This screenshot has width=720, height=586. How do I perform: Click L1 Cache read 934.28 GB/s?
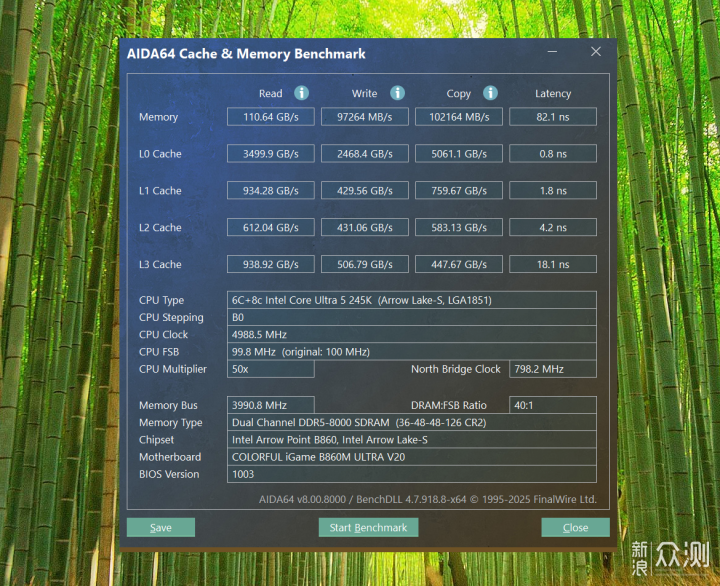click(271, 190)
